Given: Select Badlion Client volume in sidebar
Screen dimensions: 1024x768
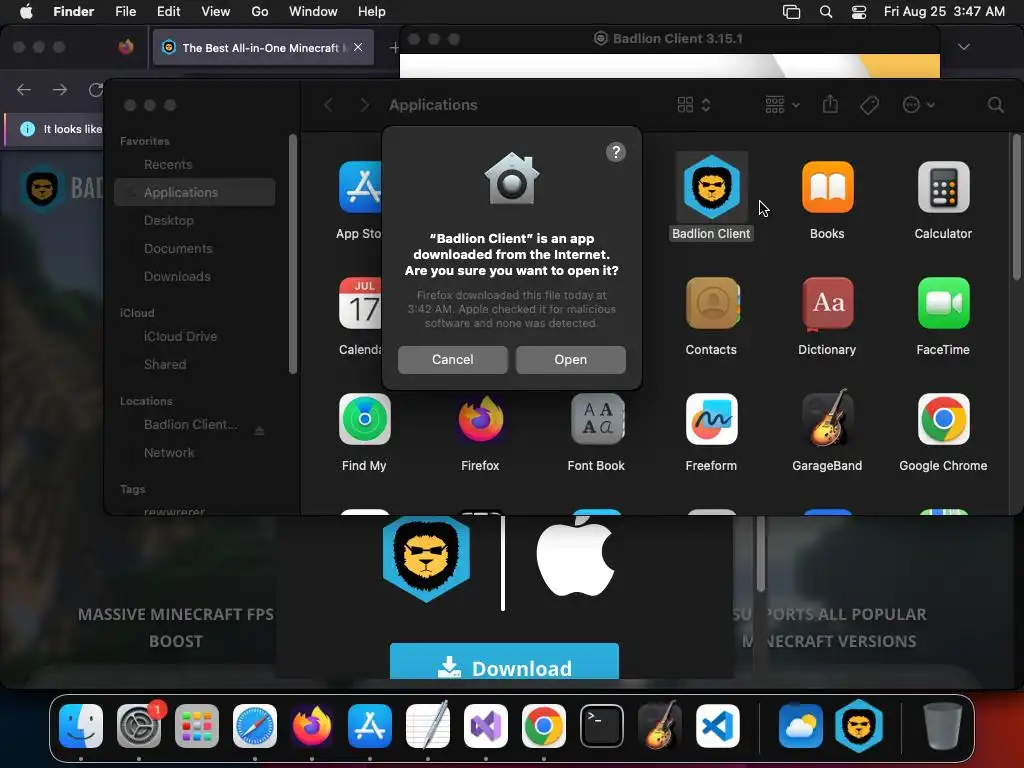Looking at the screenshot, I should pos(190,425).
